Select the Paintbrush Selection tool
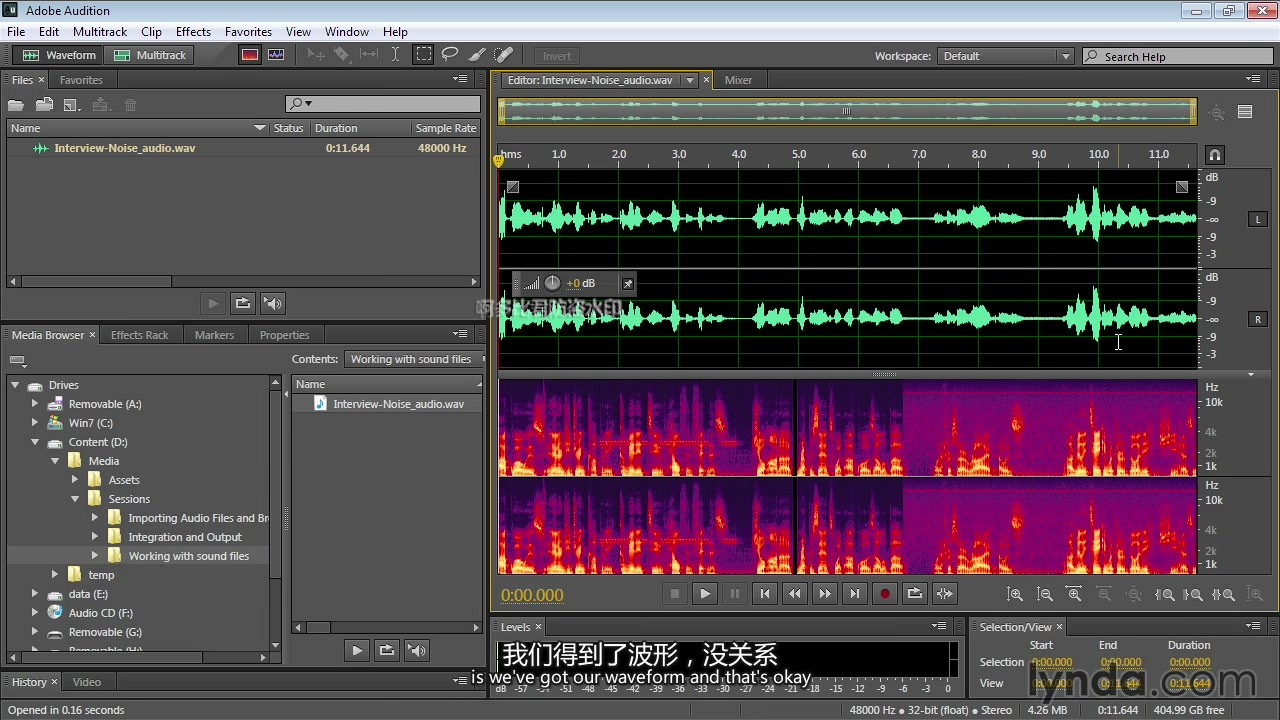1280x720 pixels. click(x=477, y=55)
